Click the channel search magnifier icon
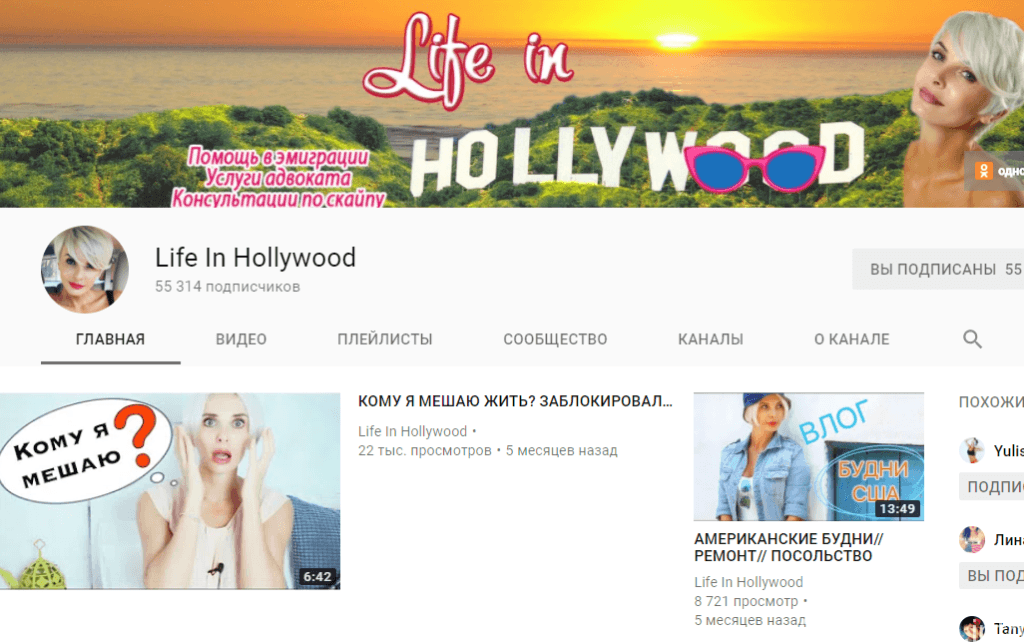Image resolution: width=1024 pixels, height=642 pixels. (x=972, y=339)
